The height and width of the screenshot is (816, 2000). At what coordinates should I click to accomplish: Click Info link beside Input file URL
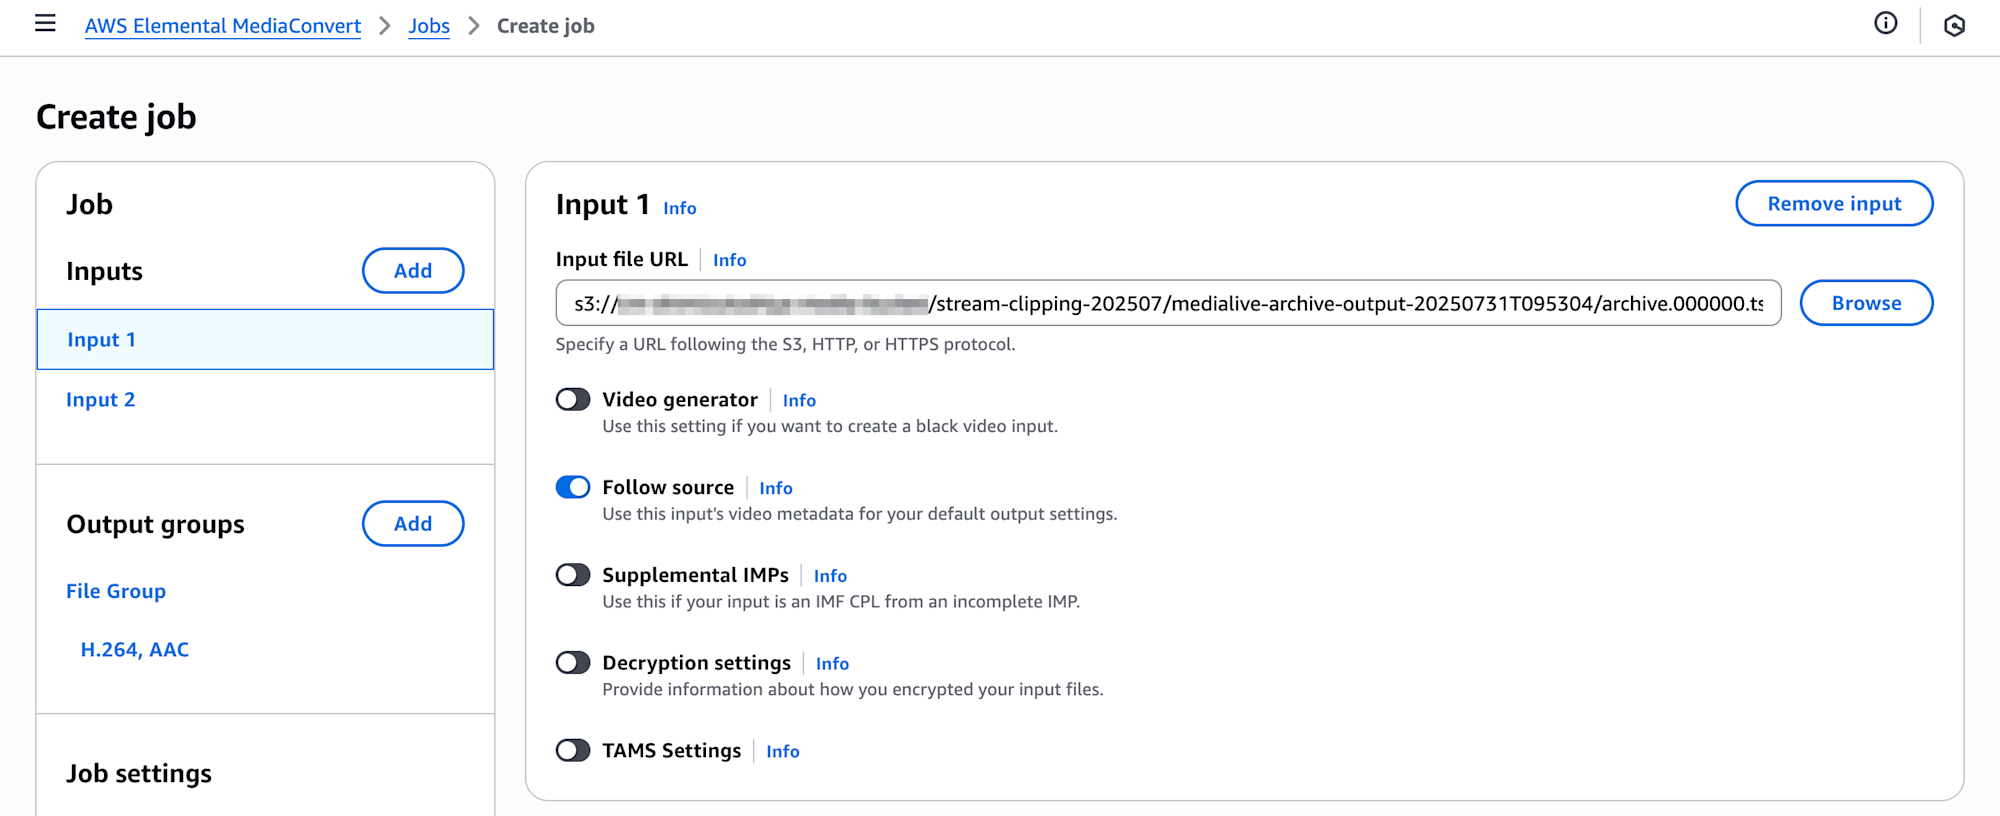pyautogui.click(x=730, y=260)
